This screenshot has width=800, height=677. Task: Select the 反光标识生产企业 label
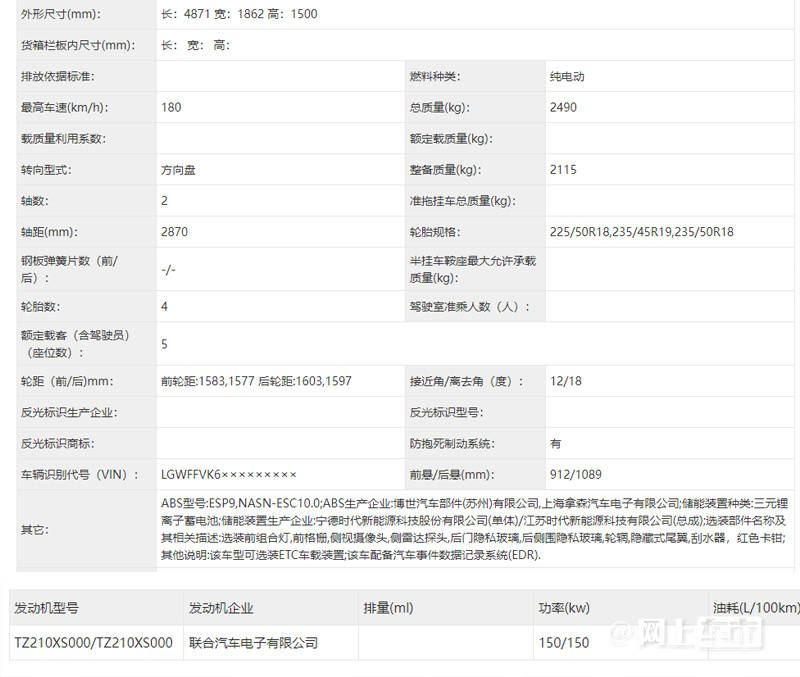pos(69,412)
